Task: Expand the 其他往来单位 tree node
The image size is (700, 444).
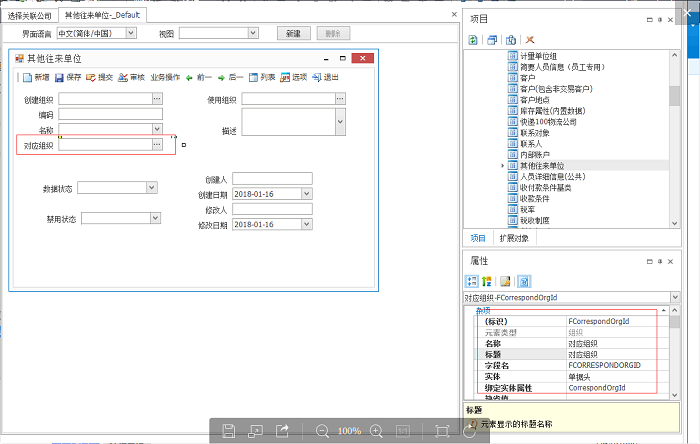Action: 502,165
